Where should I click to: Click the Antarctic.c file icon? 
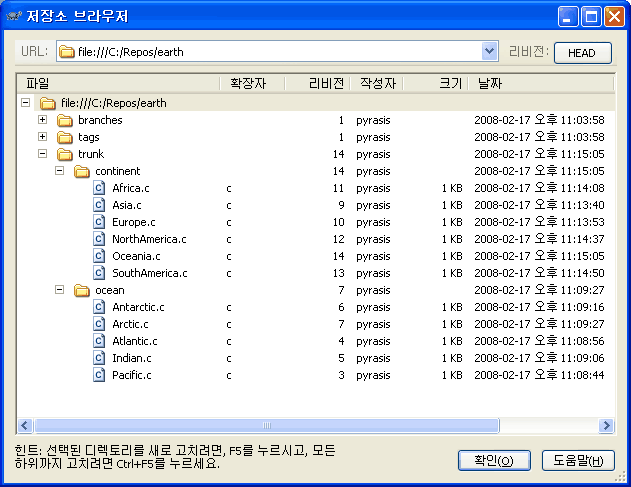click(x=100, y=307)
